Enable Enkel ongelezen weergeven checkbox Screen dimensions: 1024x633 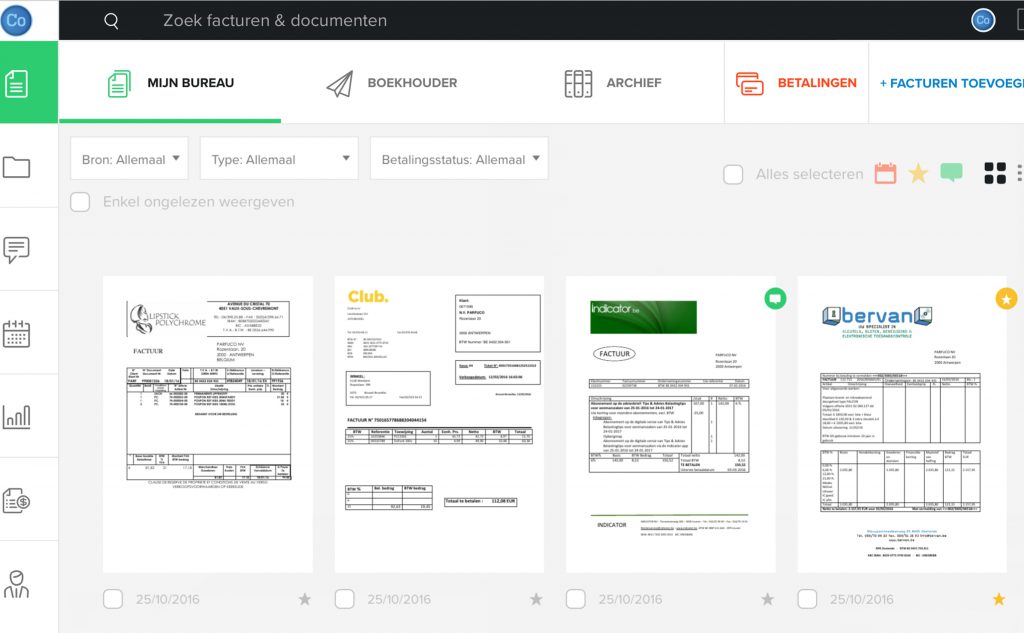click(x=81, y=202)
